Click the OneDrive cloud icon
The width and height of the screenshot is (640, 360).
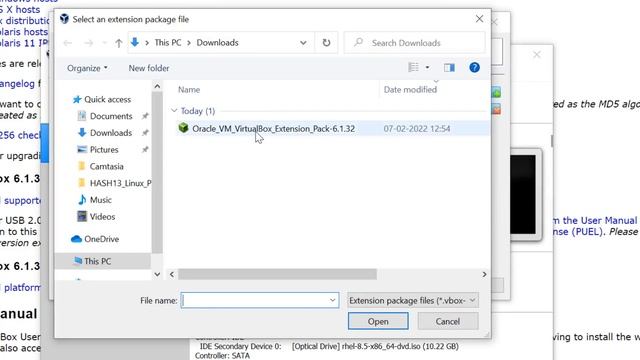(x=76, y=239)
